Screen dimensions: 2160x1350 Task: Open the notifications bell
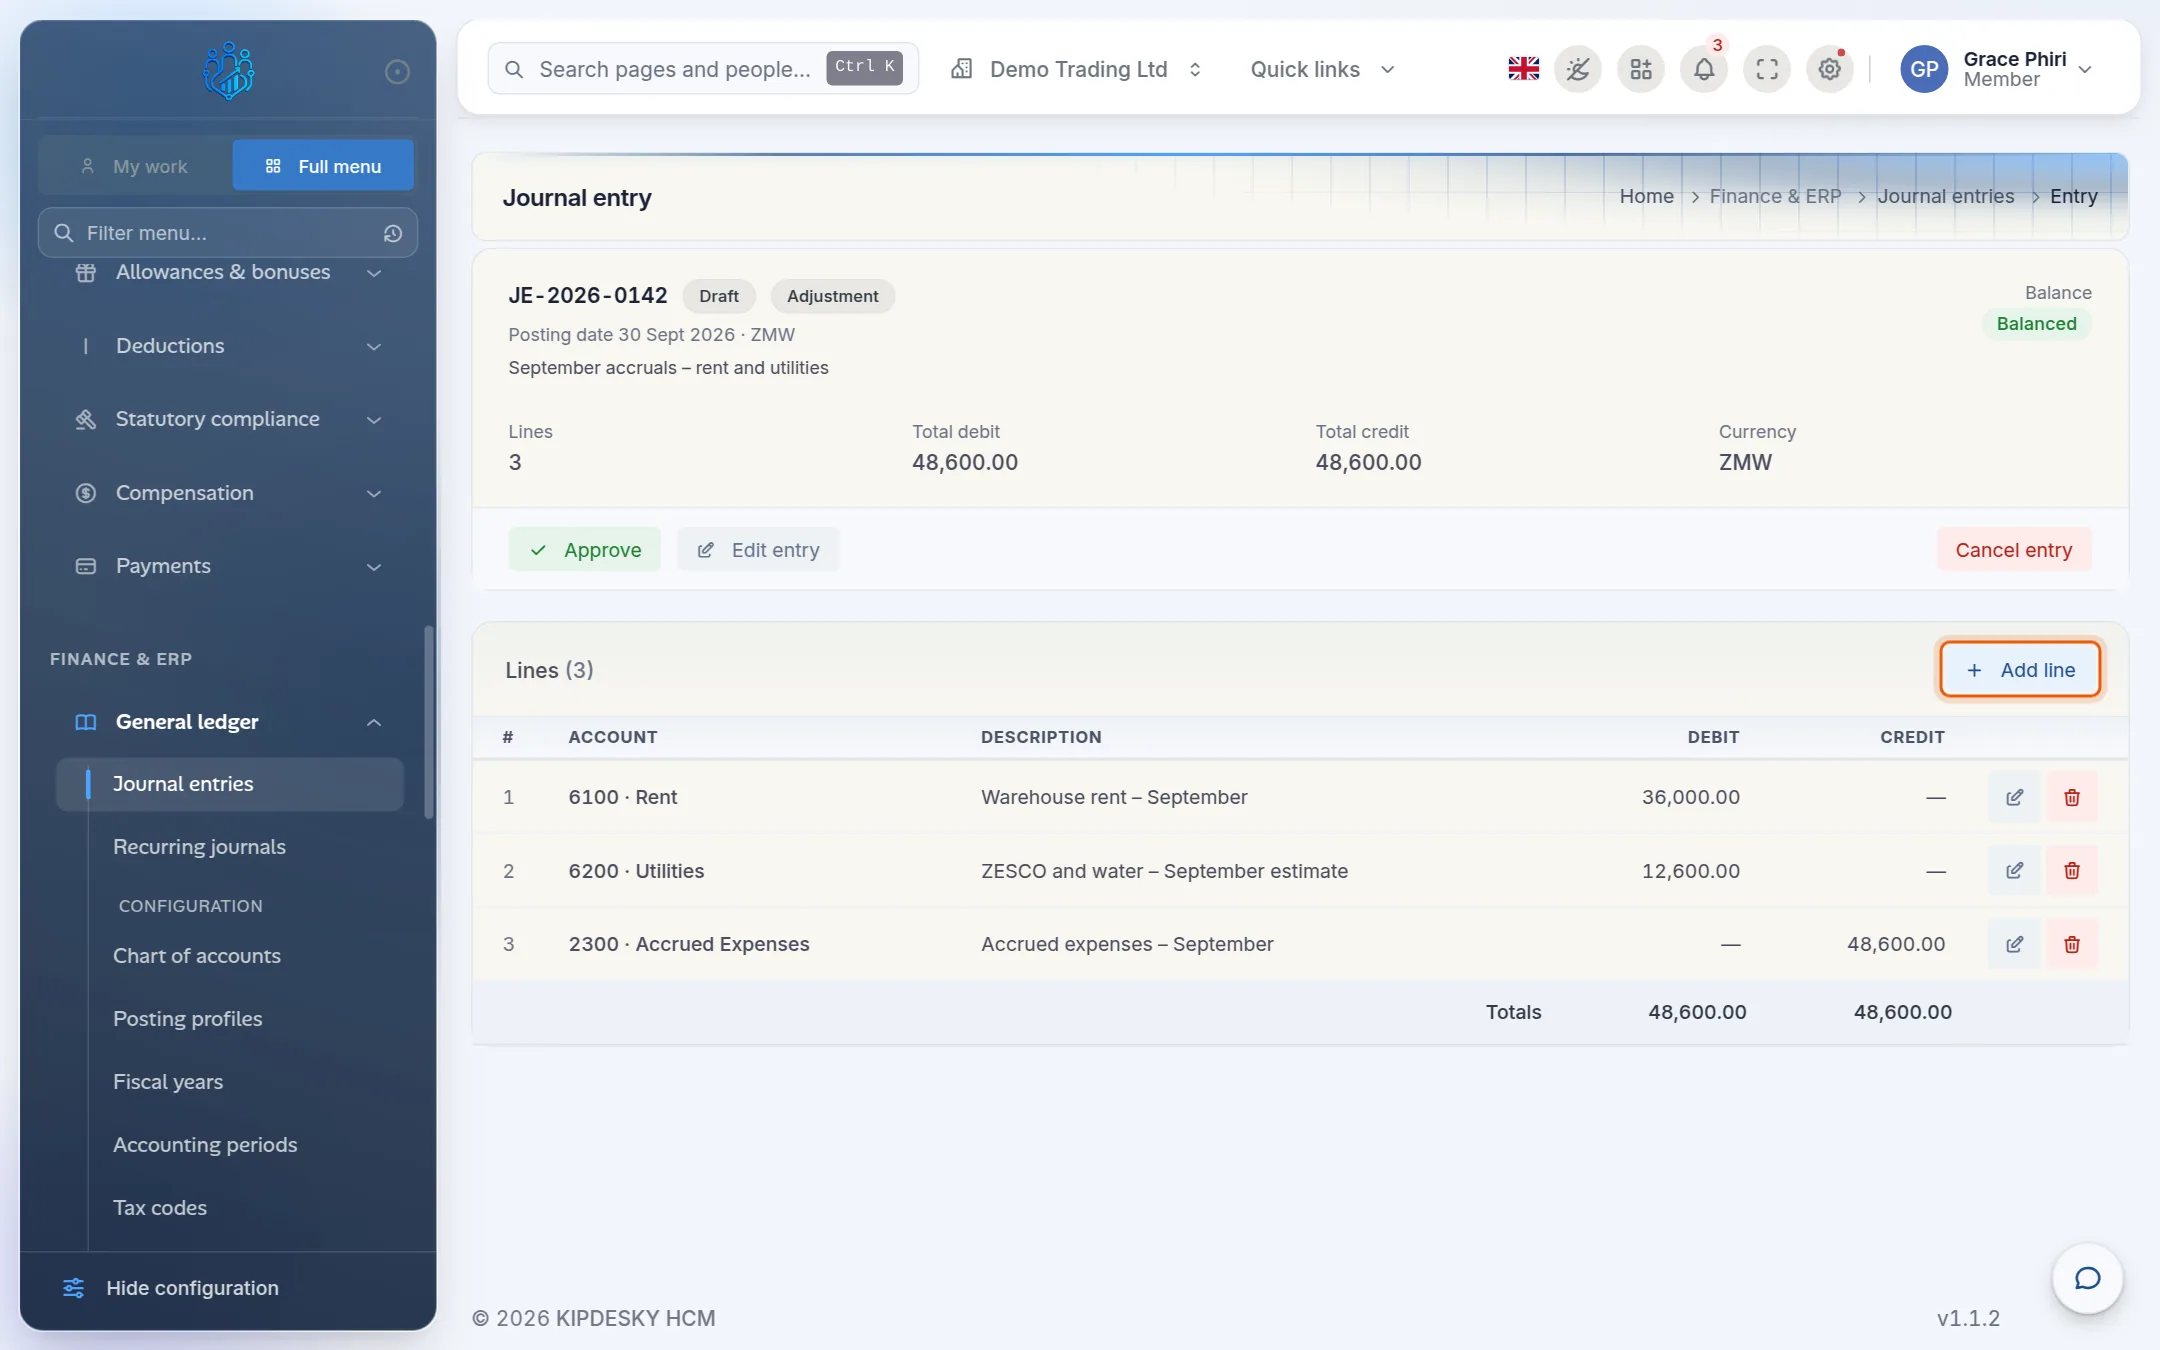coord(1704,69)
